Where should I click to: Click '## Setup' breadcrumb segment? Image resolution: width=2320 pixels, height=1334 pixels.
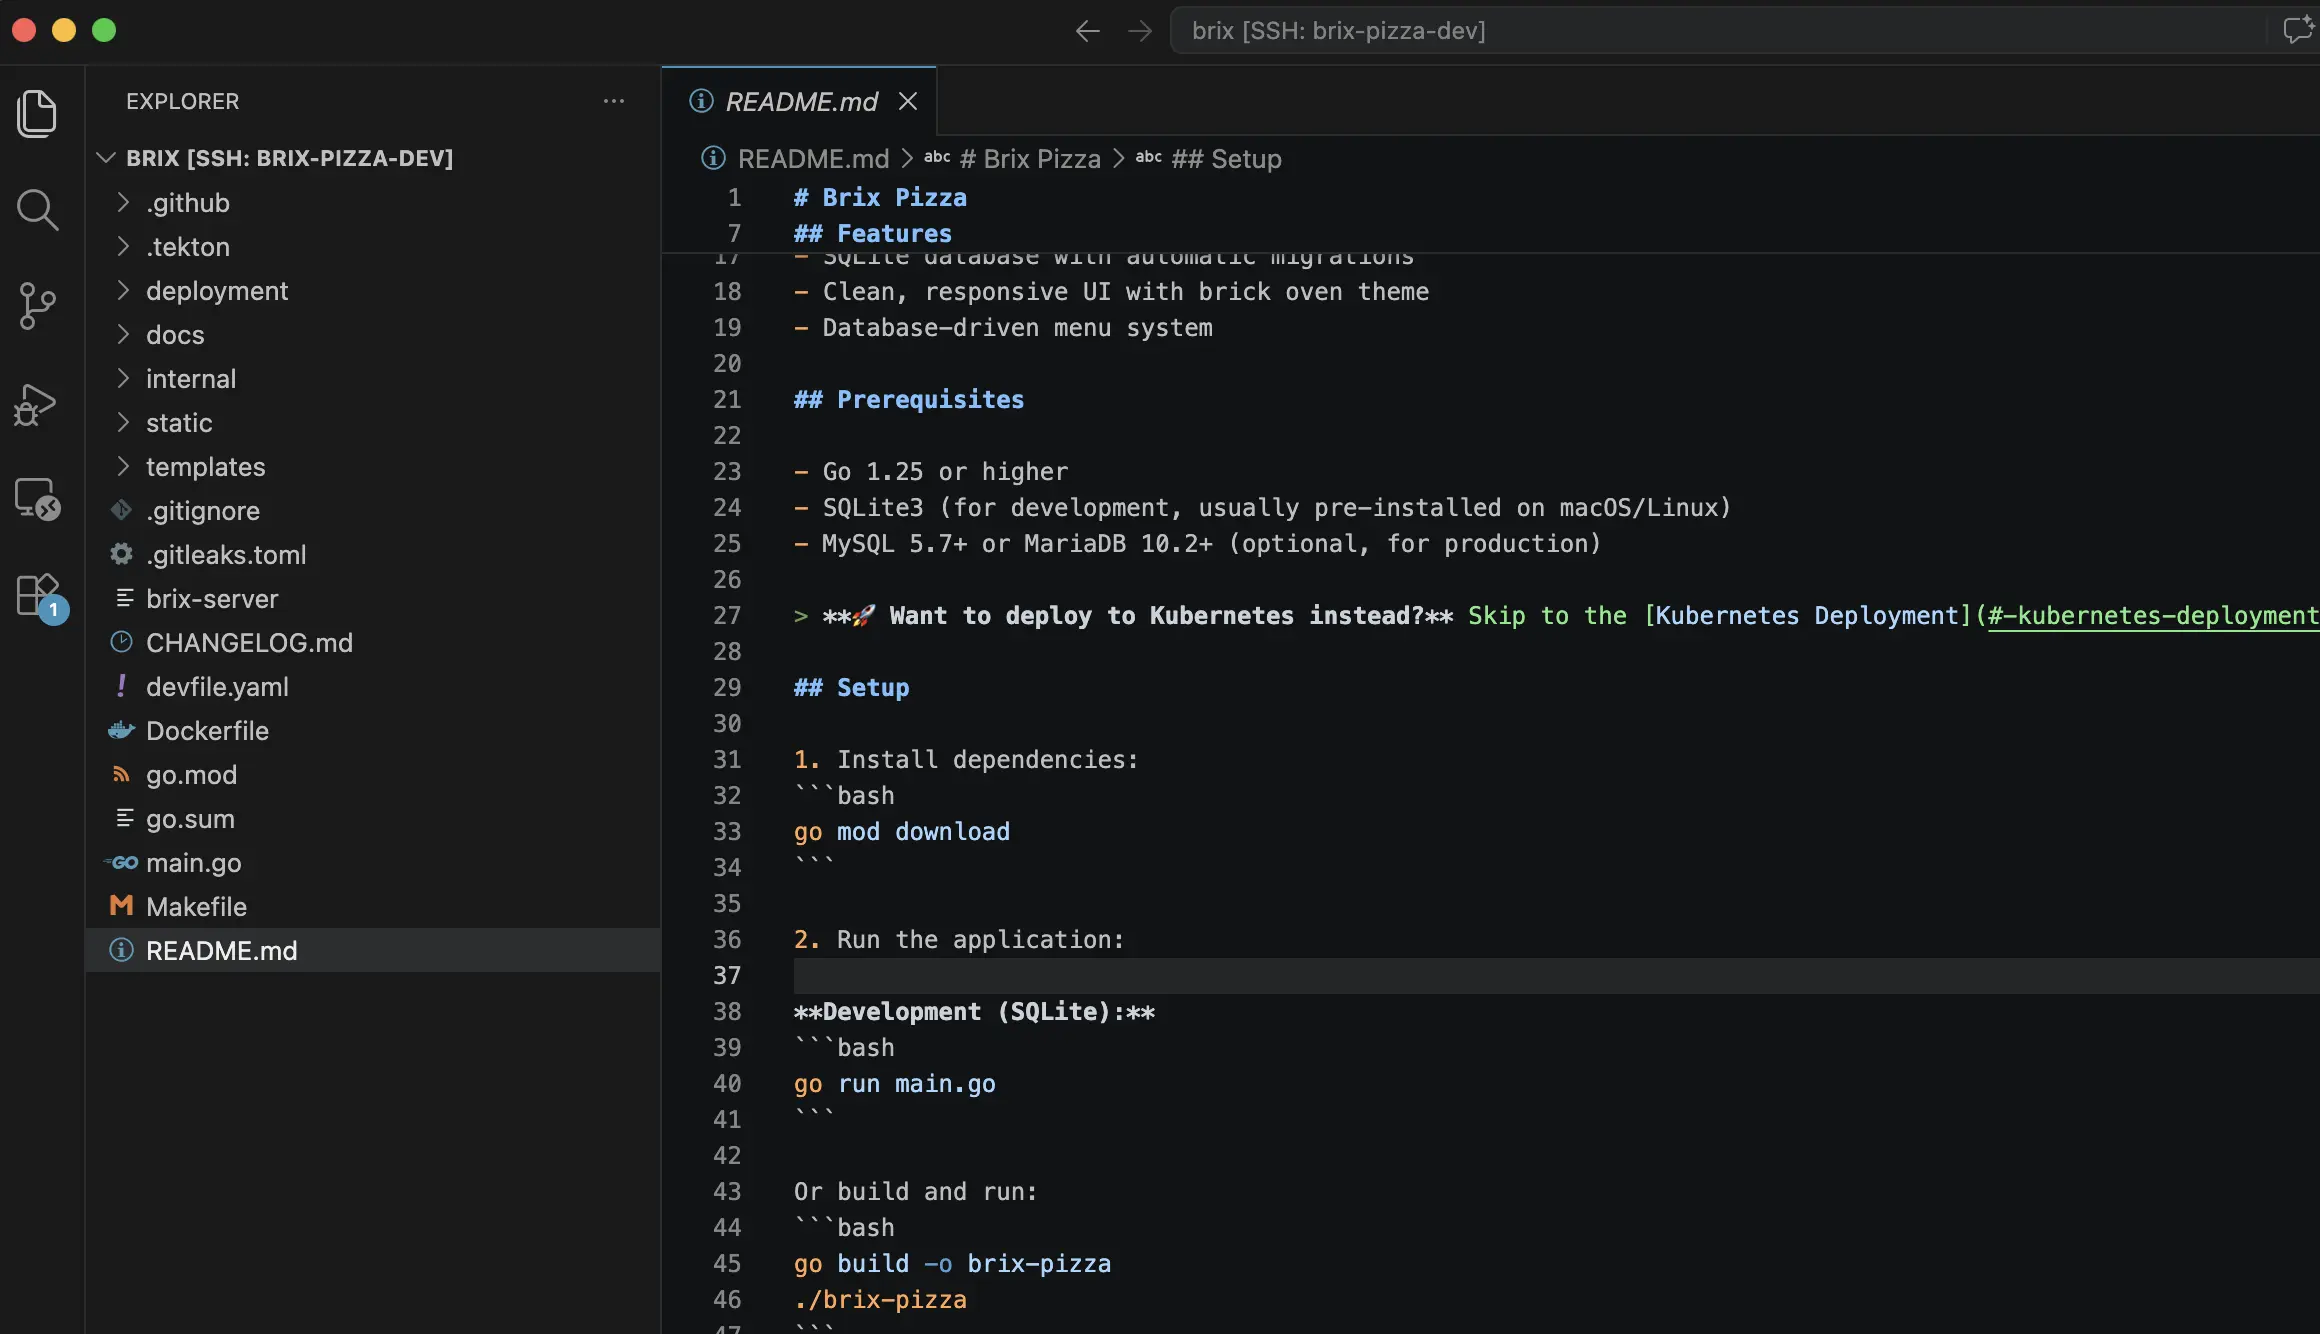[x=1226, y=159]
